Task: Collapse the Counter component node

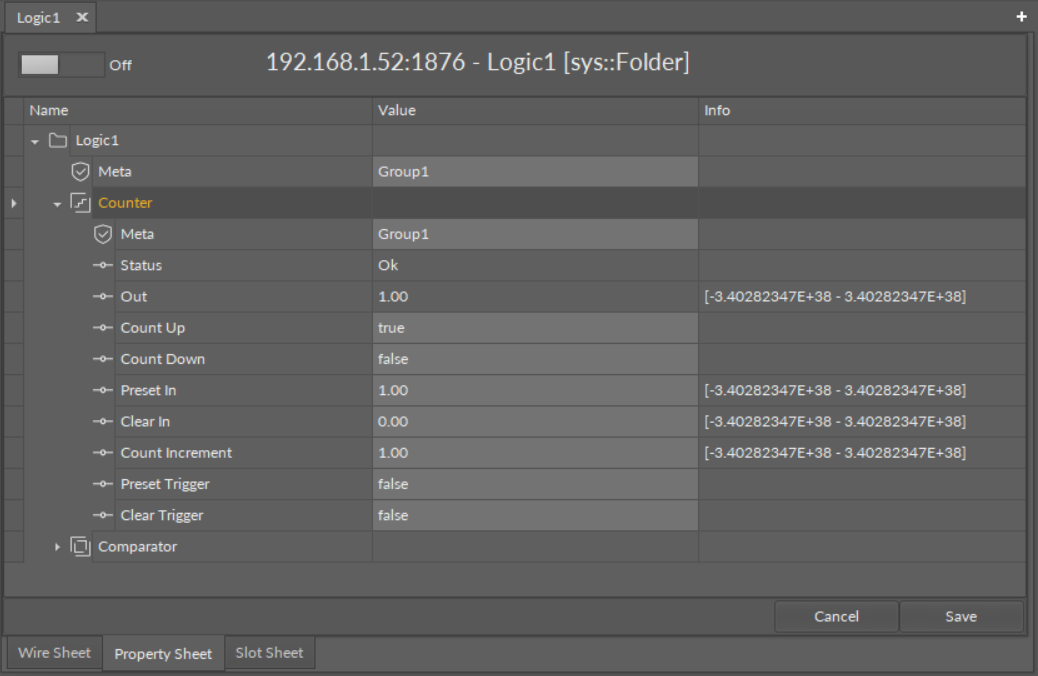Action: pyautogui.click(x=58, y=204)
